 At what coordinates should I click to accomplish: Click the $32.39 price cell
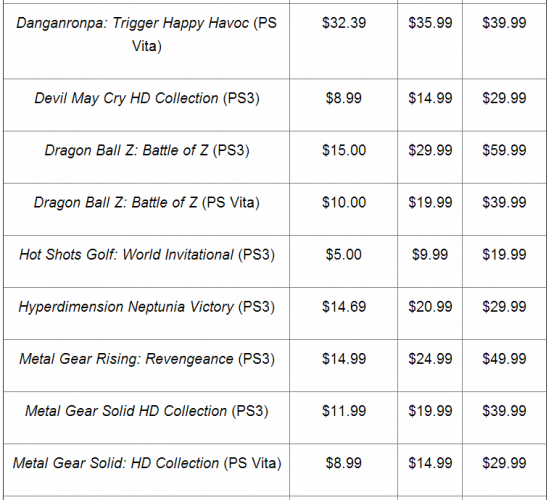(344, 23)
